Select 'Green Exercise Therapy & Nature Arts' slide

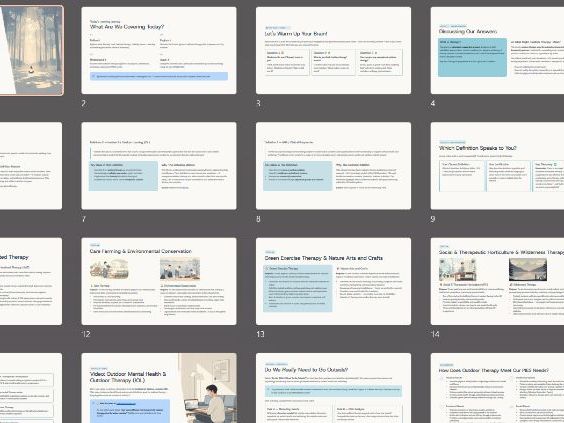coord(333,281)
